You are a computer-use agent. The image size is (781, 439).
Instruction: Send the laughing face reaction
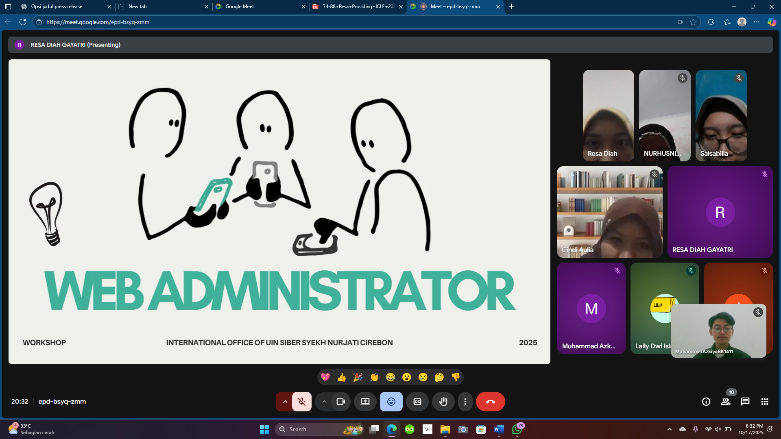[390, 377]
